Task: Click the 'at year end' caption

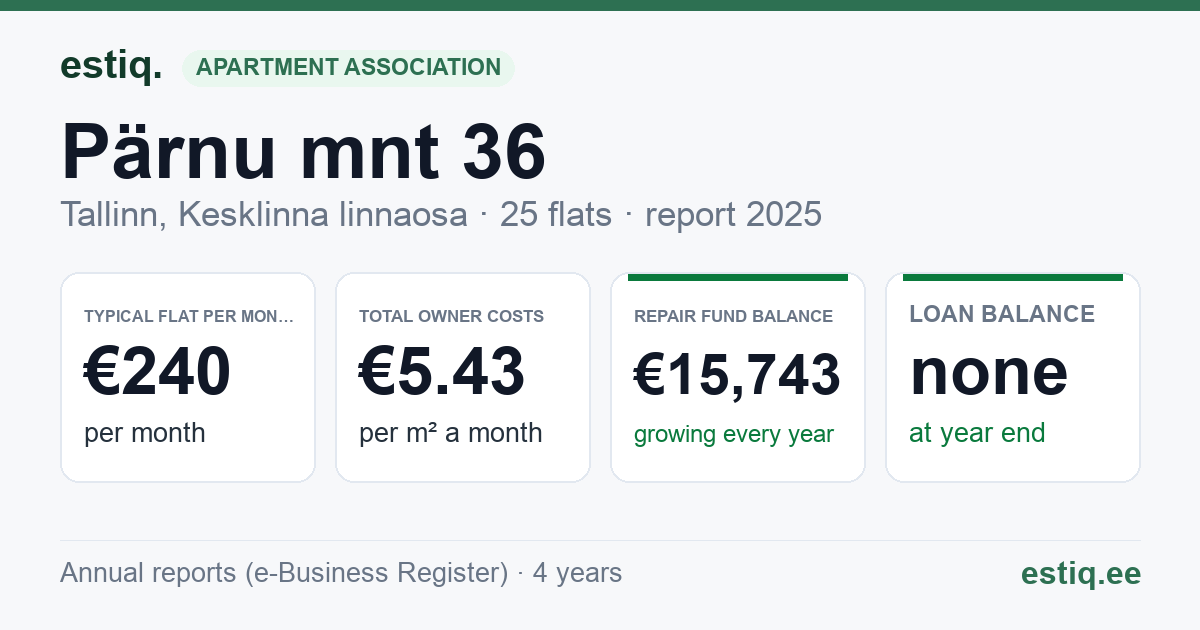Action: click(977, 433)
